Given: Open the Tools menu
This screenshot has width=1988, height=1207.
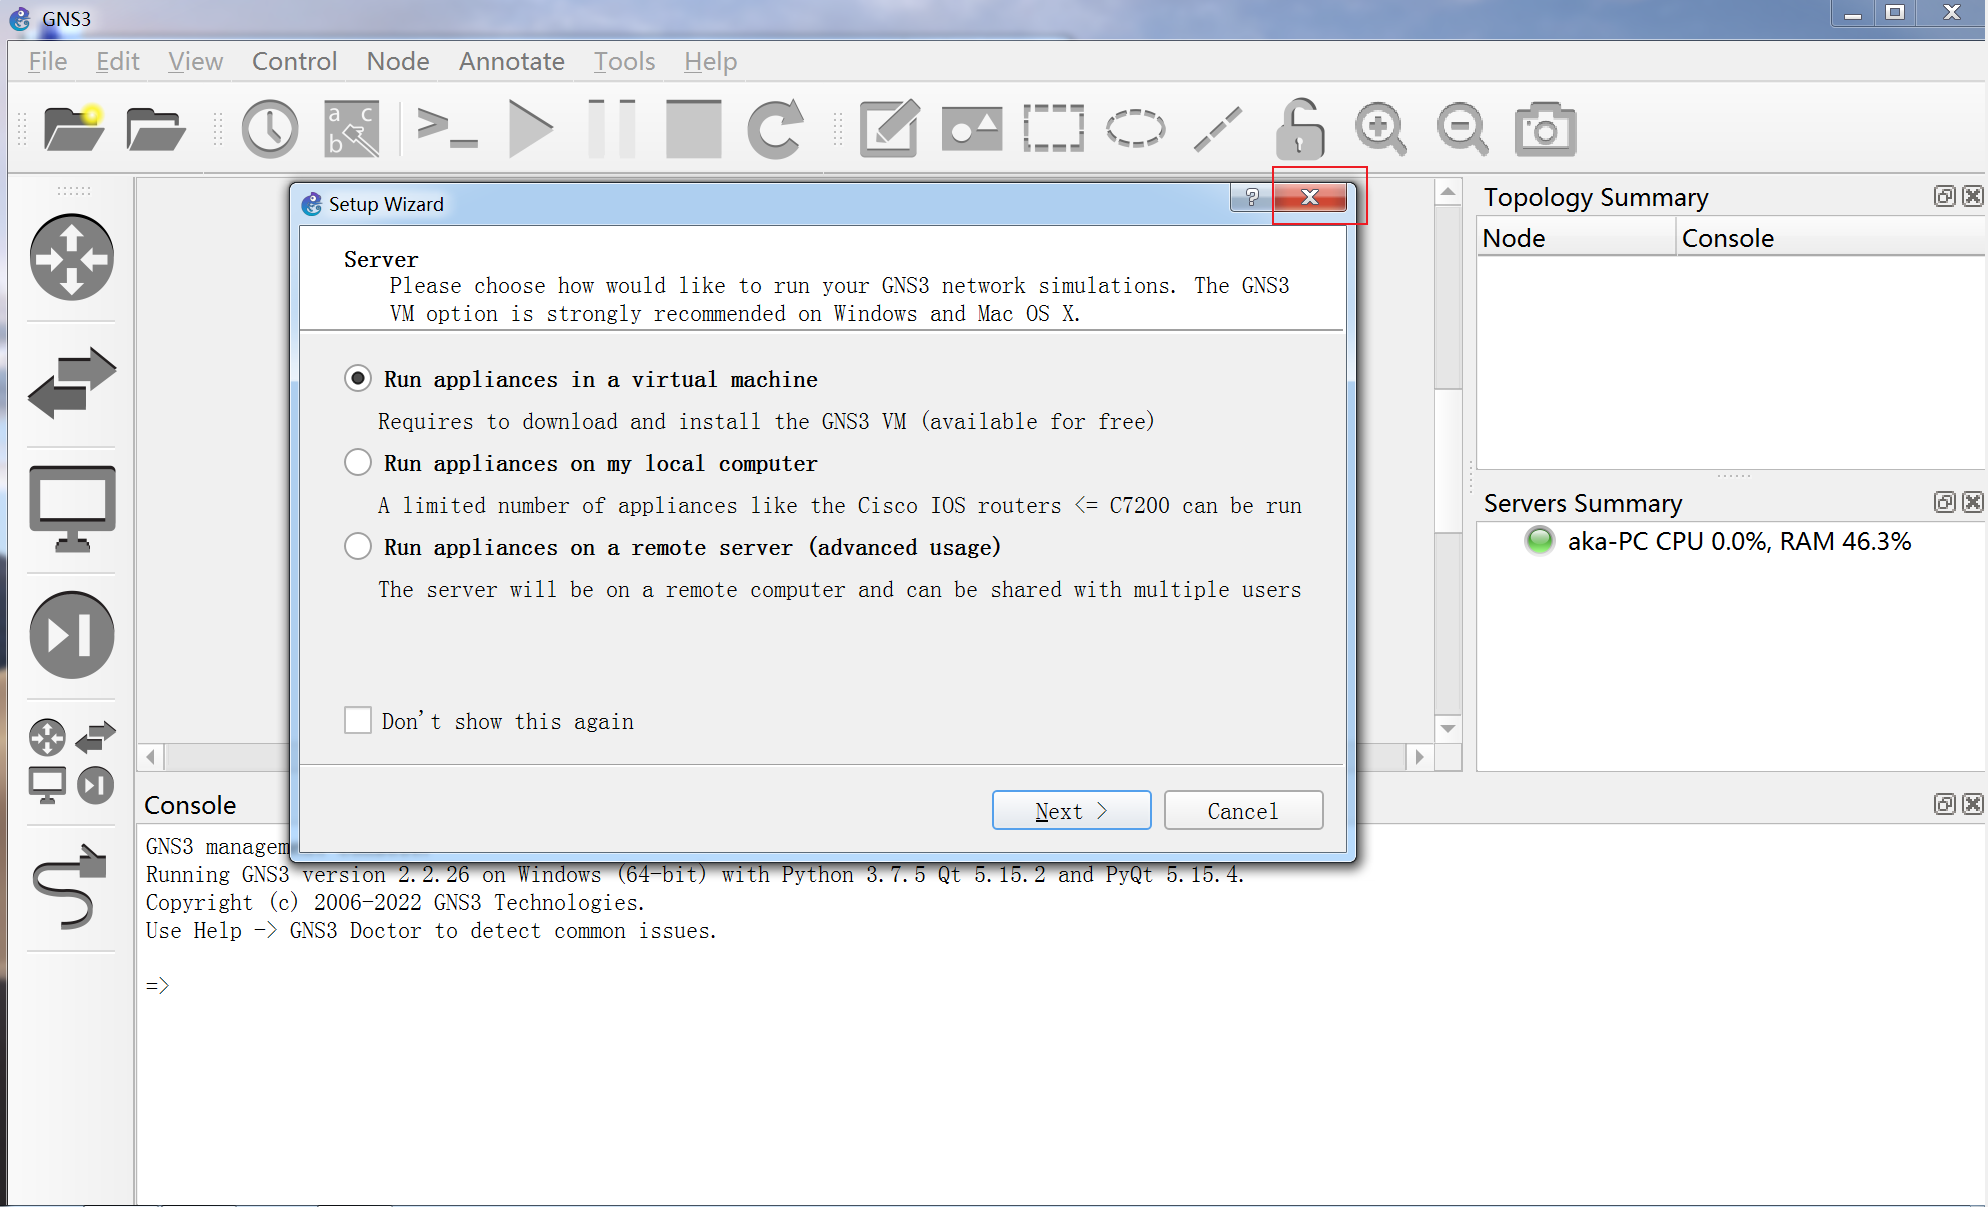Looking at the screenshot, I should click(x=624, y=61).
